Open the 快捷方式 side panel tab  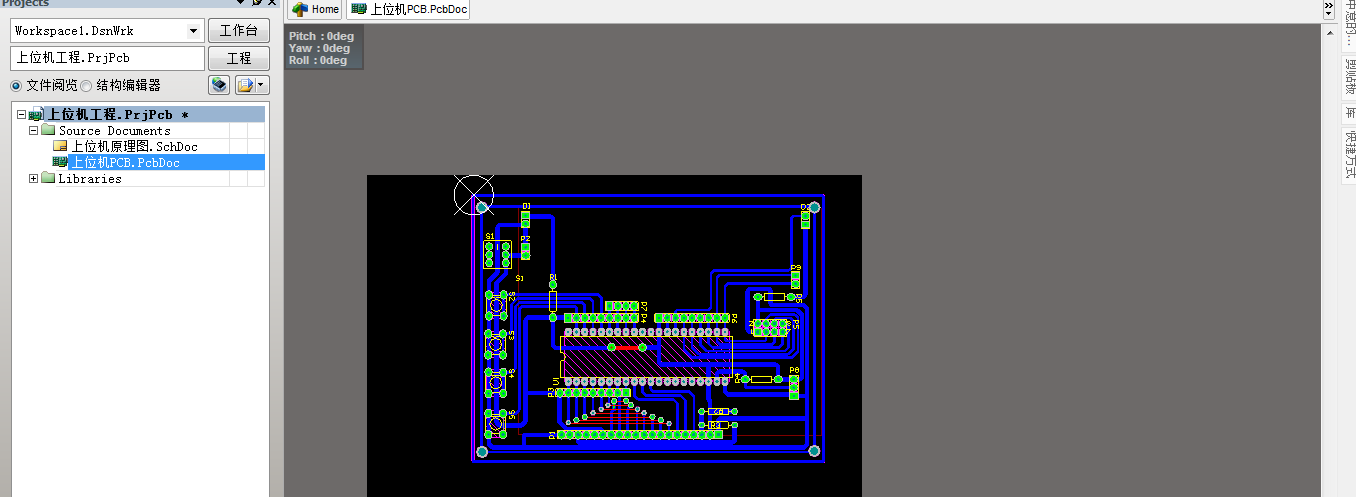1348,154
